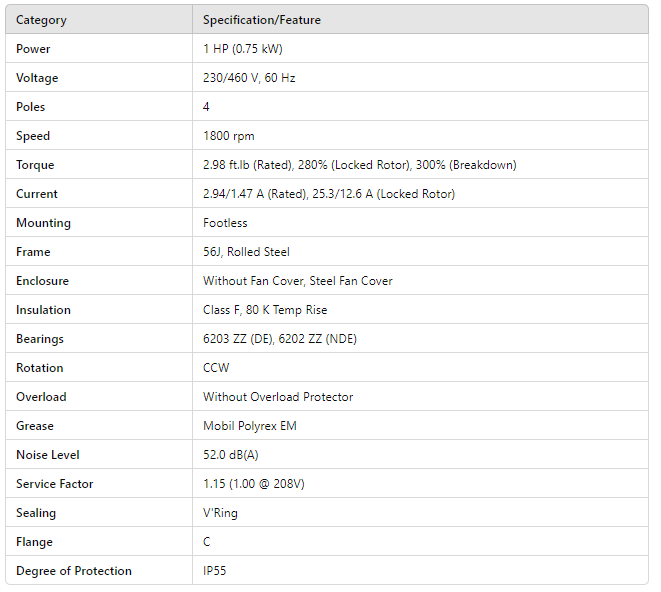This screenshot has width=661, height=592.
Task: Click the Torque specification text
Action: [x=359, y=165]
